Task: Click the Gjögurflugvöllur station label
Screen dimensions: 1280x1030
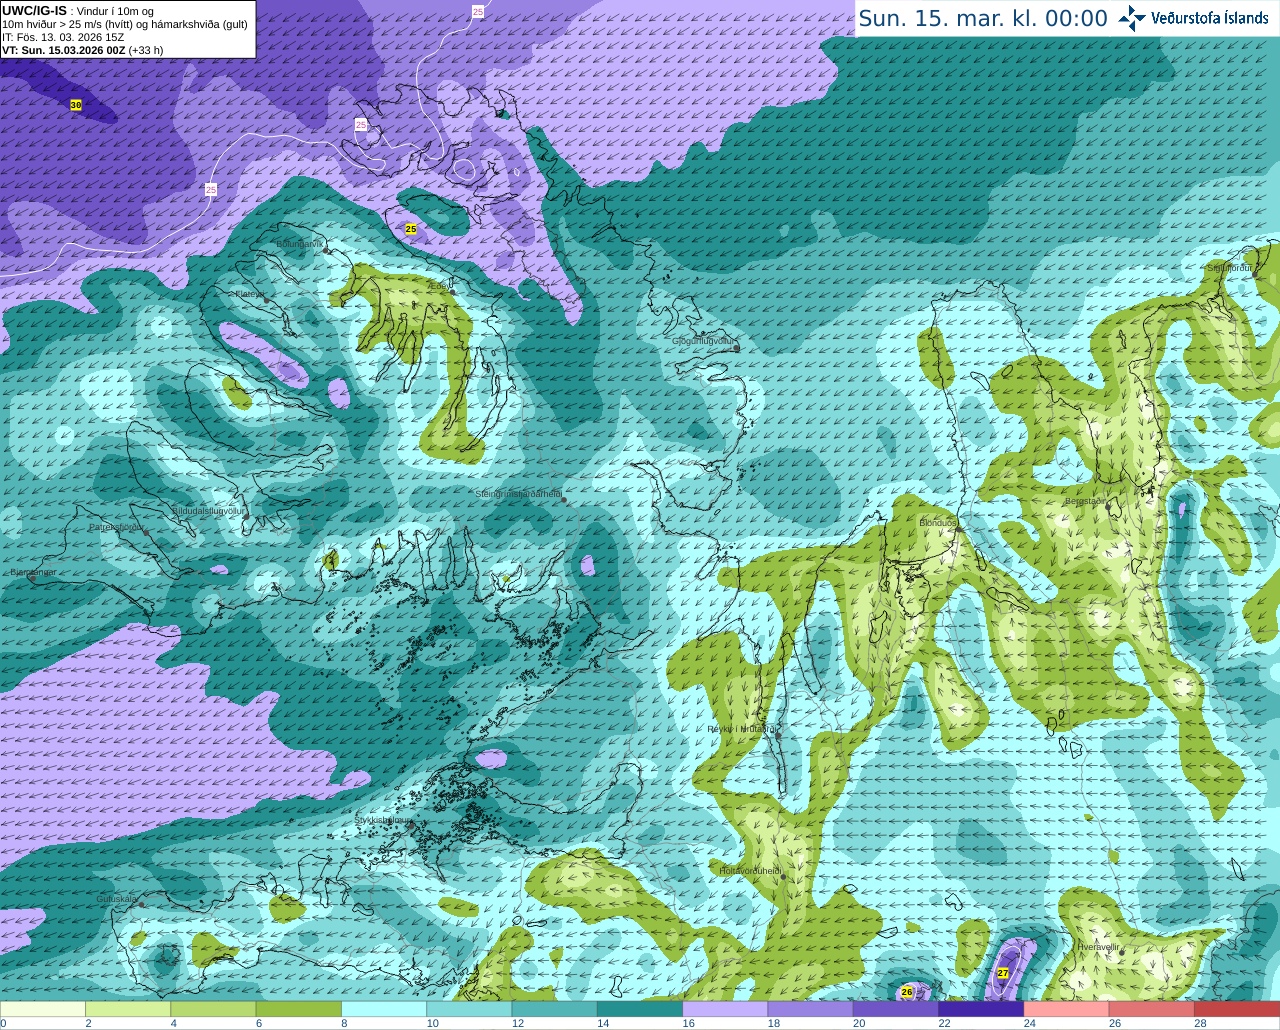Action: click(x=703, y=341)
